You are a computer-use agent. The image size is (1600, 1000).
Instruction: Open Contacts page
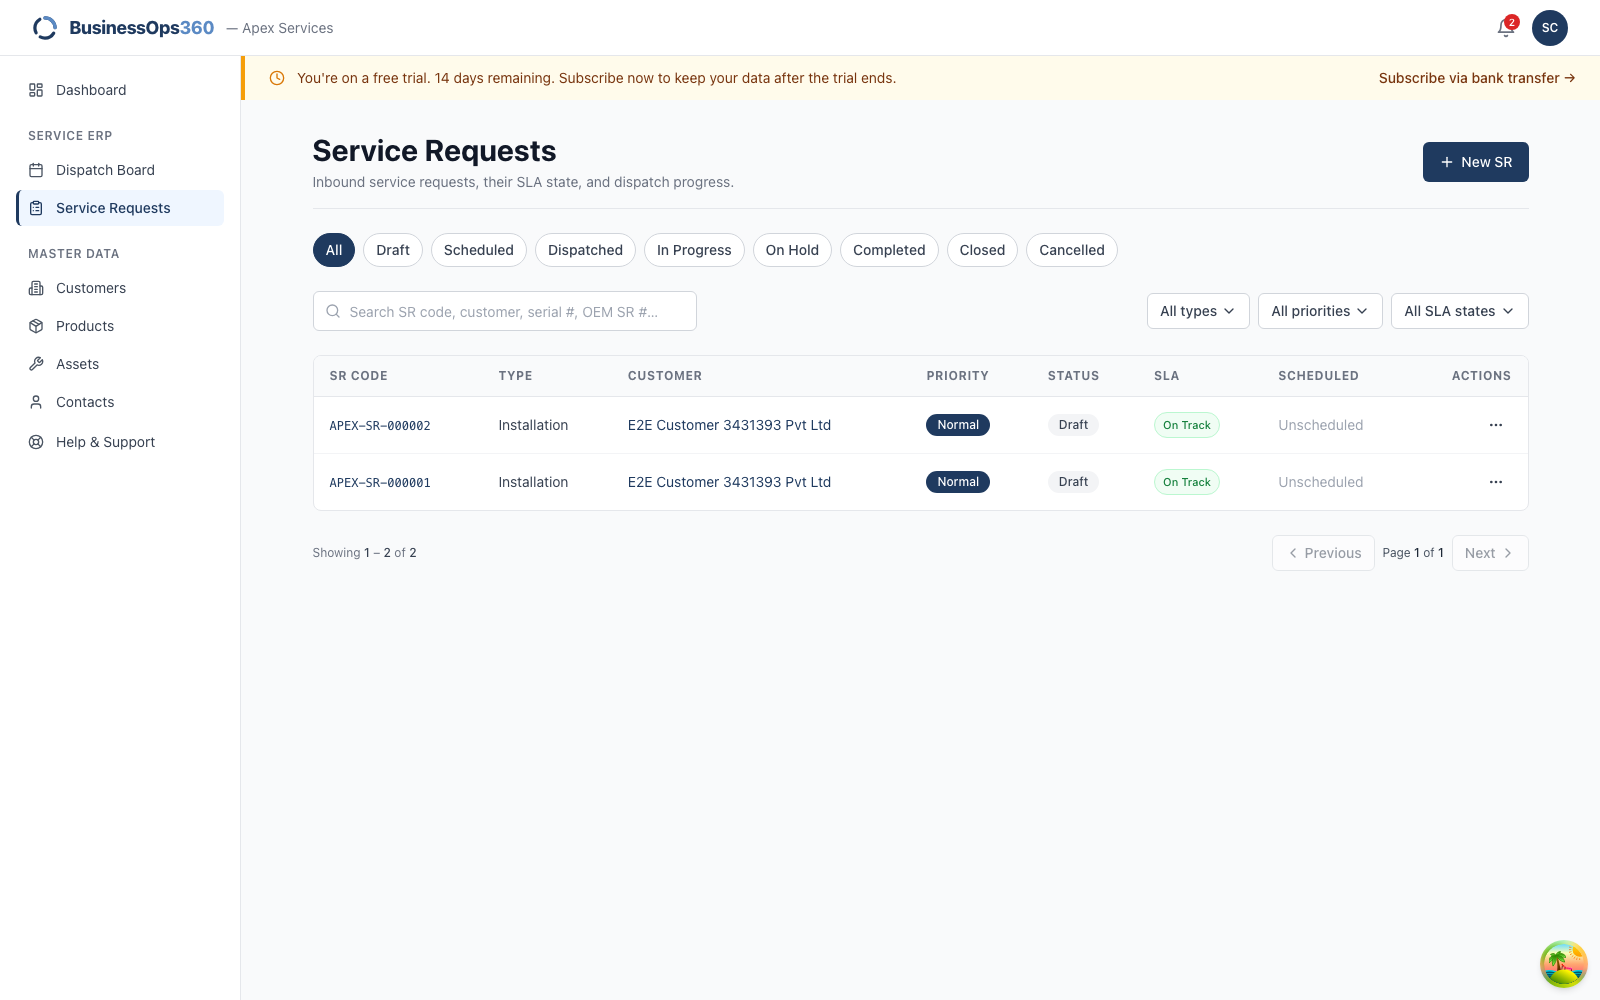[120, 402]
